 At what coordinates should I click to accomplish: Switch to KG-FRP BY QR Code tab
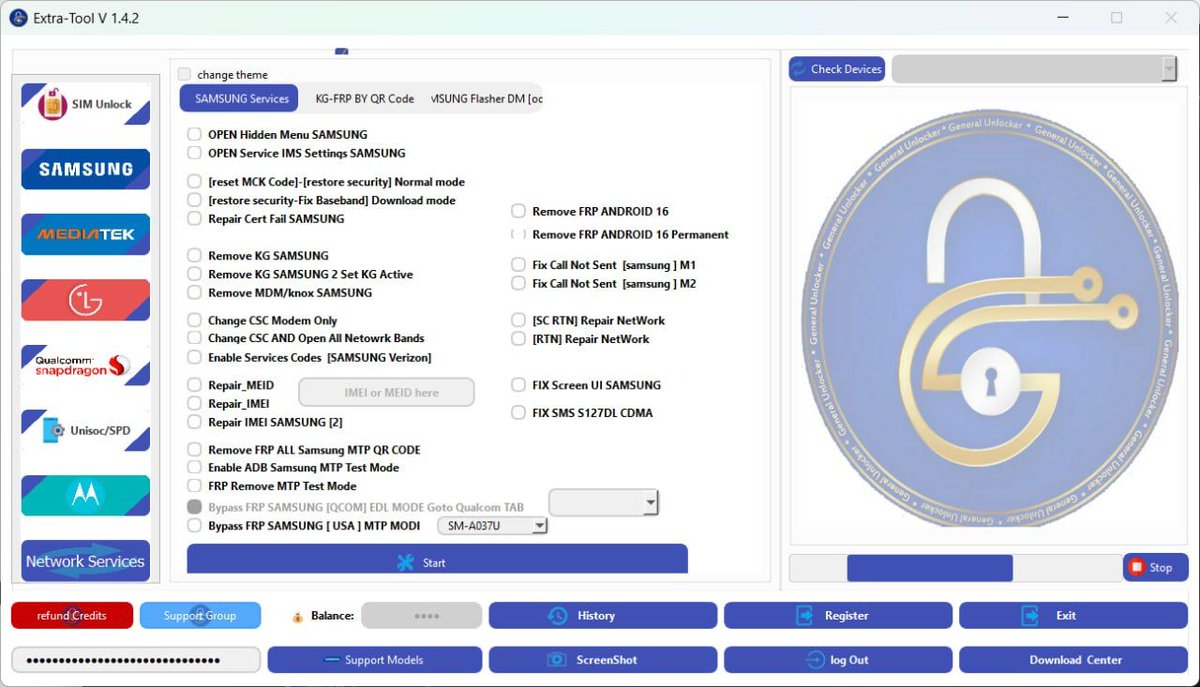364,98
